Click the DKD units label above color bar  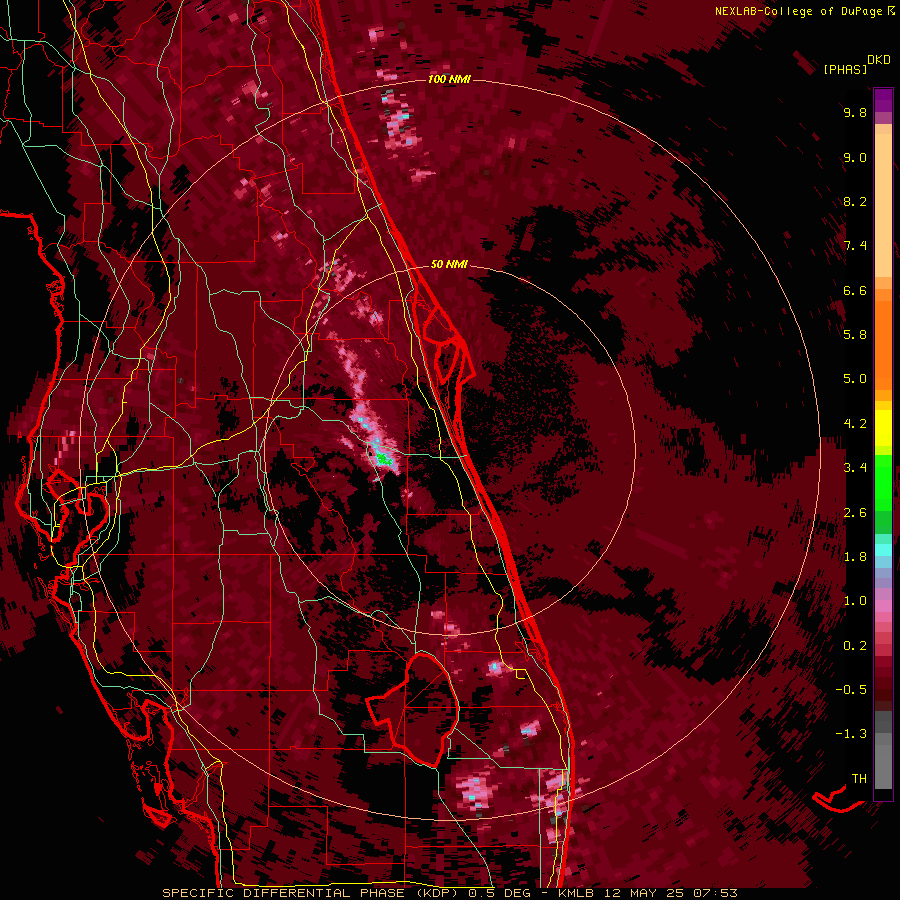(x=879, y=60)
